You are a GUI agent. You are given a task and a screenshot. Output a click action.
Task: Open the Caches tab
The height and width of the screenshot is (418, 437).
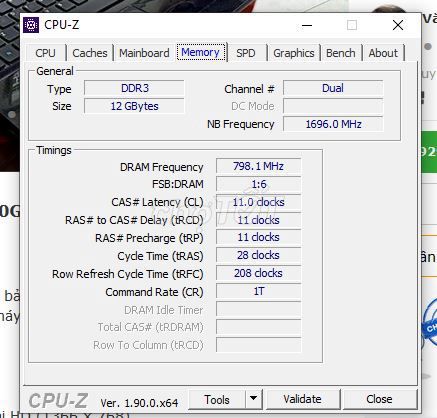click(x=90, y=53)
